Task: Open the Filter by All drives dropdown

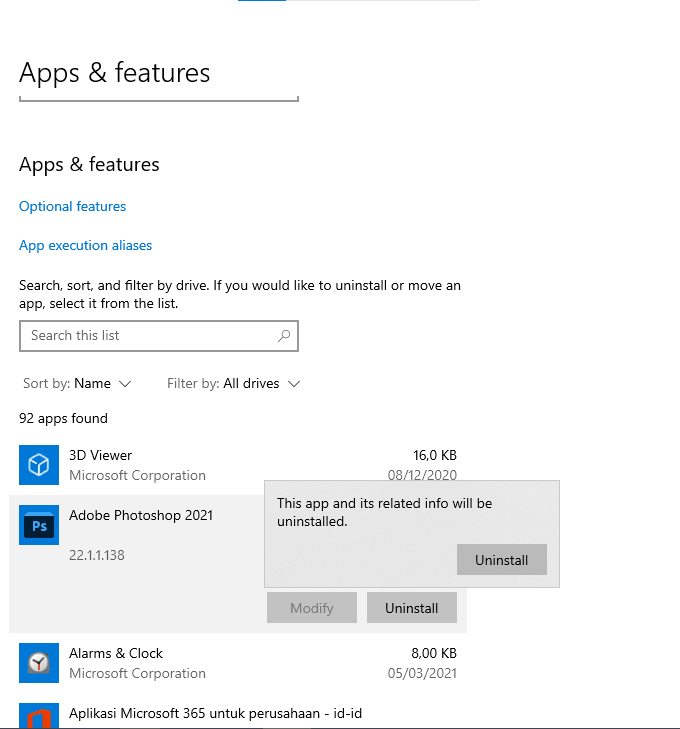Action: tap(233, 384)
